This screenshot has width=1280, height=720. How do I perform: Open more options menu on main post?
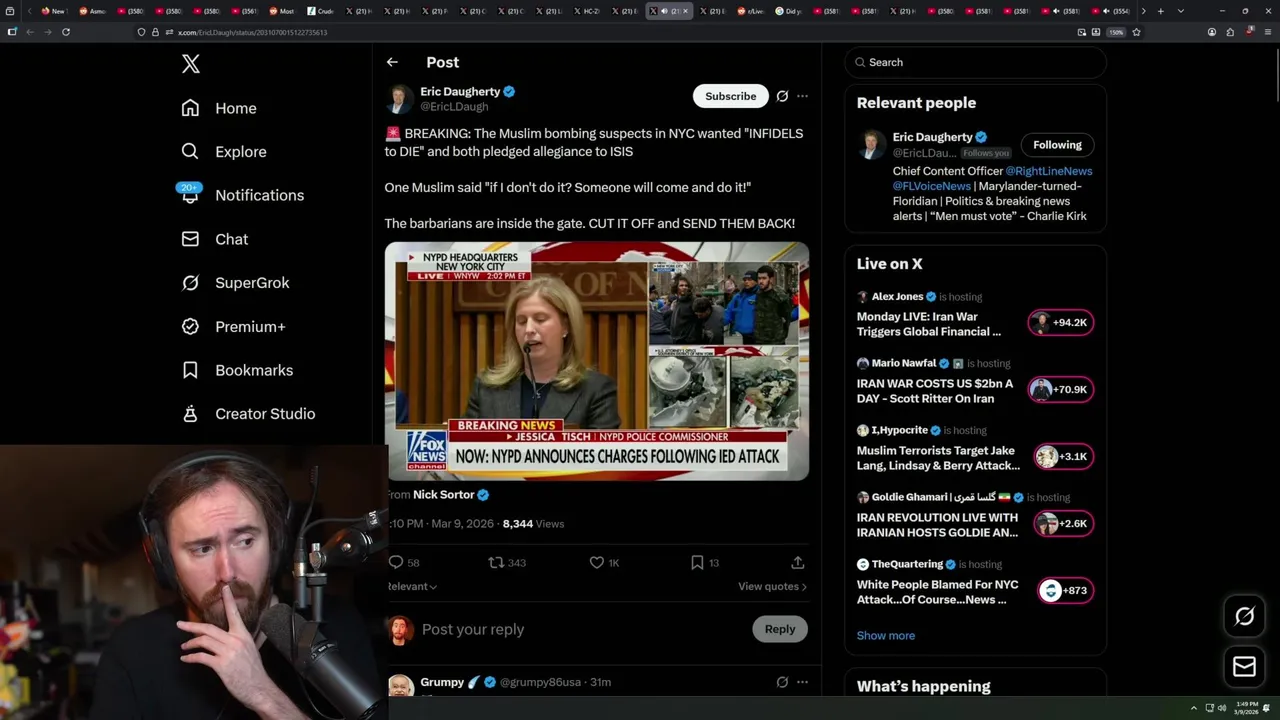802,96
